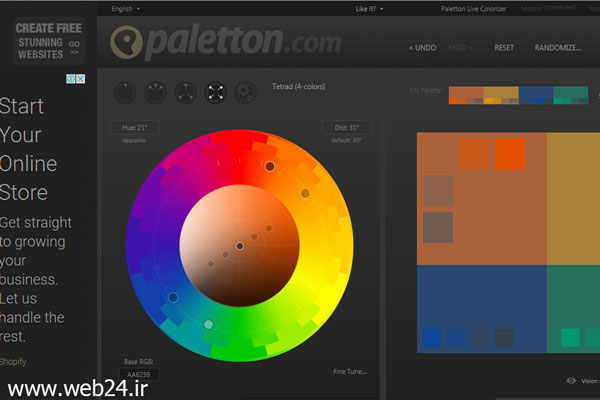The image size is (600, 400).
Task: Select the secondary orange-yellow hue handle on wheel
Action: pyautogui.click(x=305, y=193)
